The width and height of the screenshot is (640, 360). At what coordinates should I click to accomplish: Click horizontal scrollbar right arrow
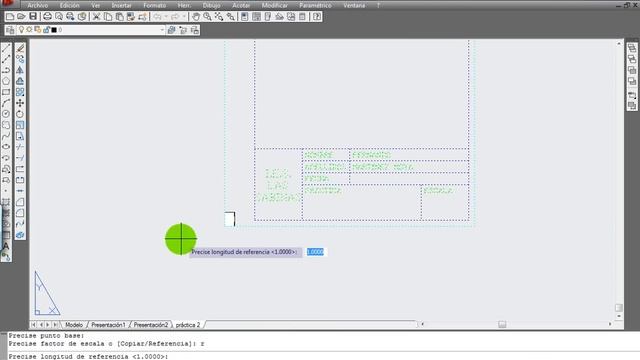(x=610, y=324)
